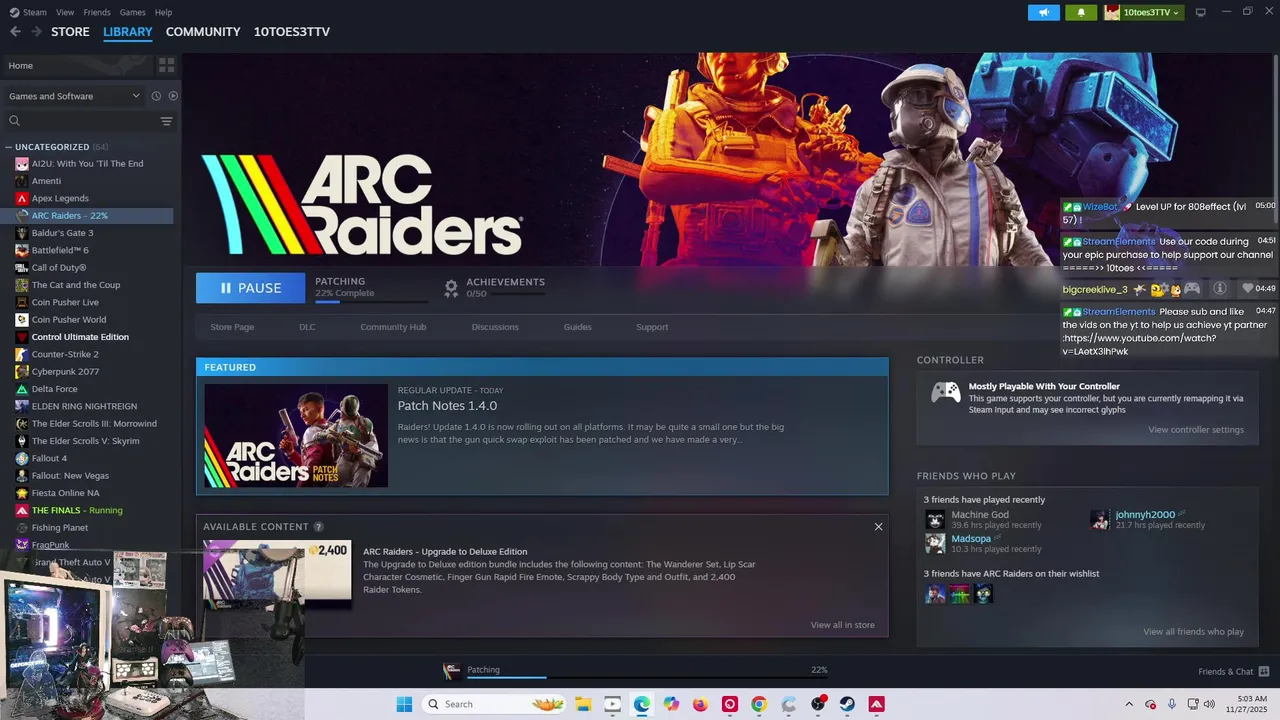Open Google Chrome from taskbar
Screen dimensions: 1280x720
[x=759, y=704]
